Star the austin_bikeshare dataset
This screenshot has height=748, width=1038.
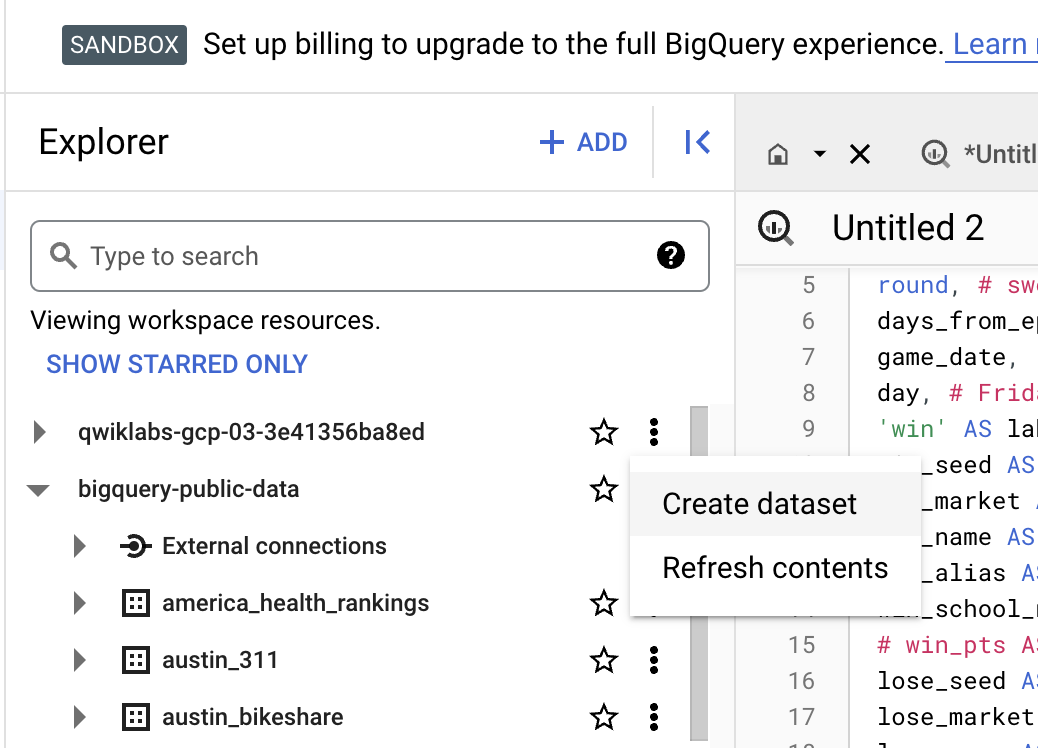click(x=604, y=717)
